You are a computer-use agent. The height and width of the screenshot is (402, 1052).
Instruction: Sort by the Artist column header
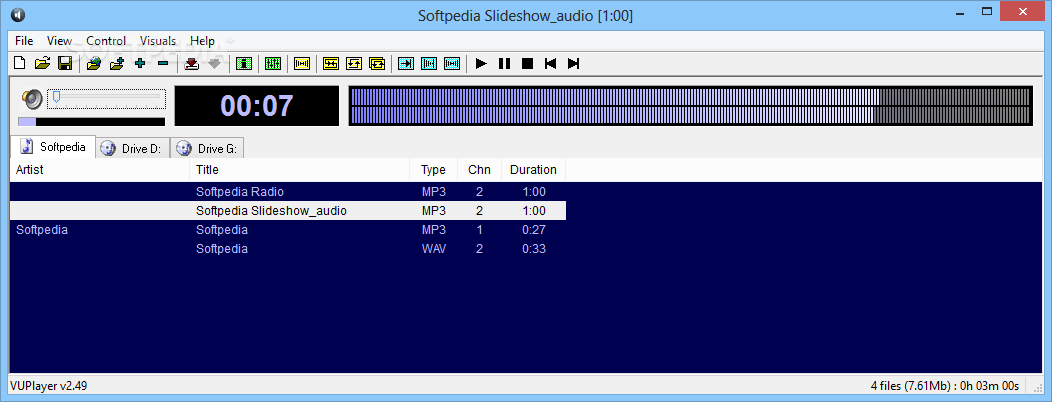(100, 170)
